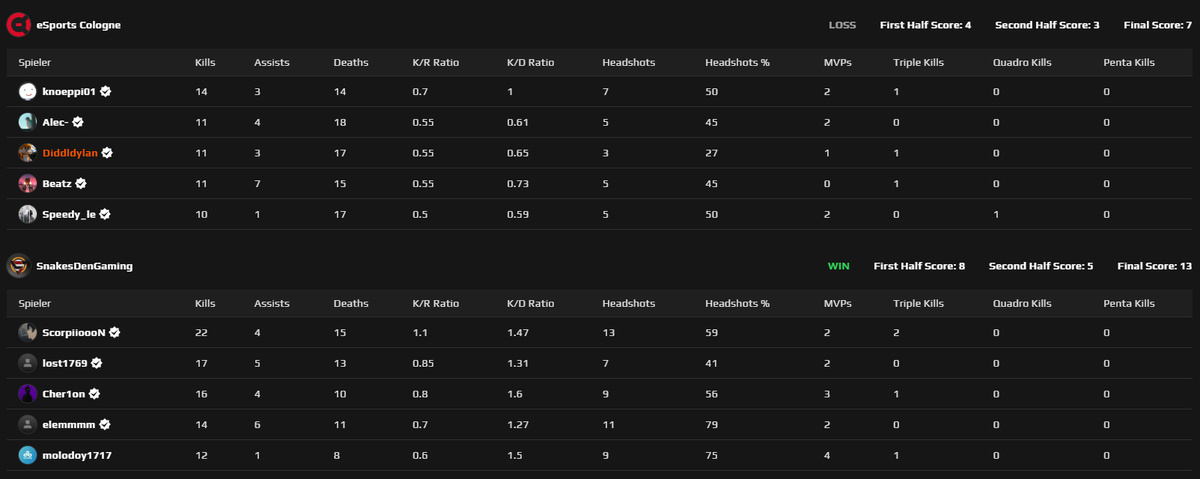Click the SnakesDenGaming team logo

click(x=18, y=266)
